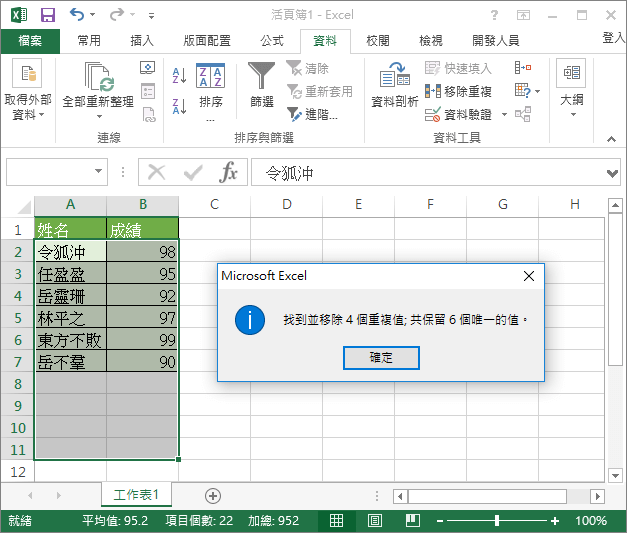Switch to Page Layout view in status bar
Screen dimensions: 627x533
point(374,521)
